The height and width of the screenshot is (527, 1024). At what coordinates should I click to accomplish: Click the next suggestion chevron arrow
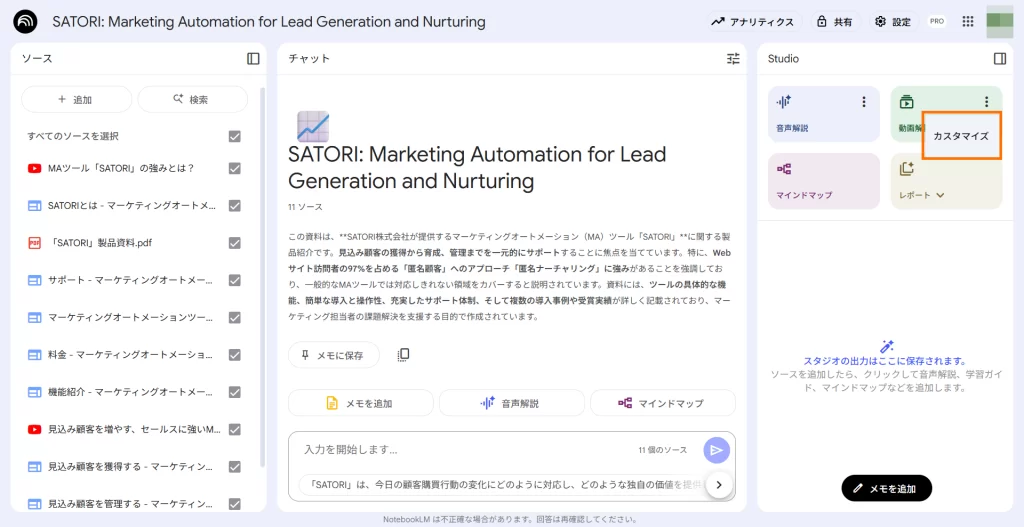pos(719,485)
